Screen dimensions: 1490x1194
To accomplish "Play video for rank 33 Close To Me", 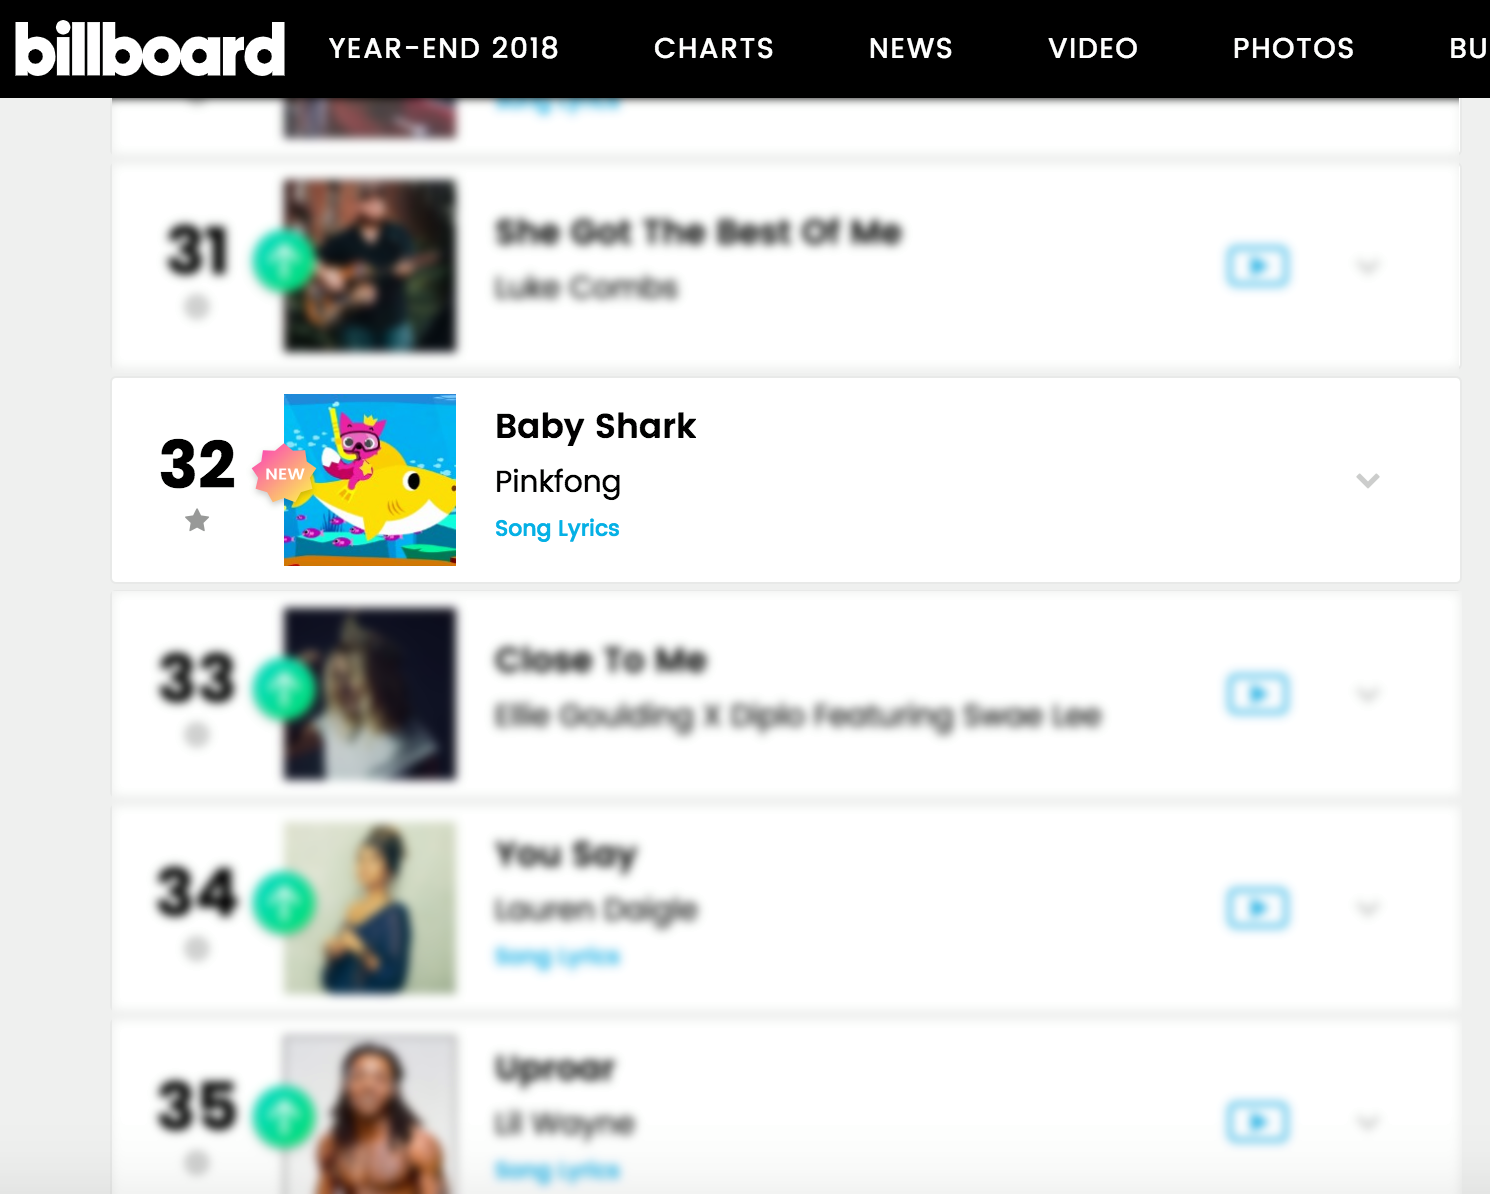I will click(1258, 694).
